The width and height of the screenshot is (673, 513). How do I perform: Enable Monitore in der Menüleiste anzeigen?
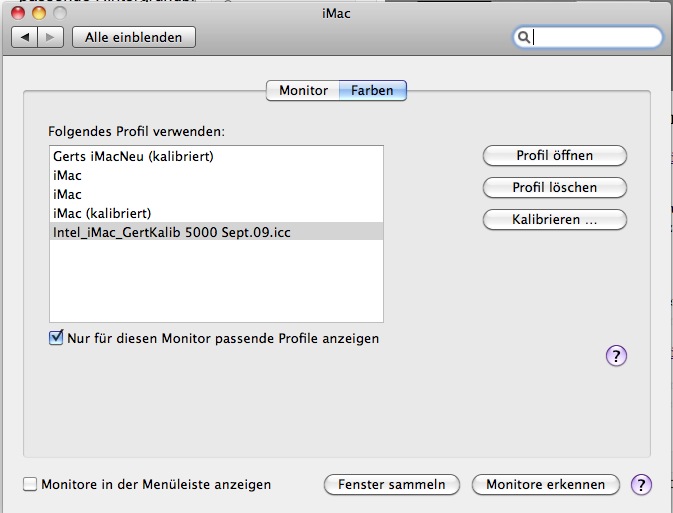click(31, 484)
